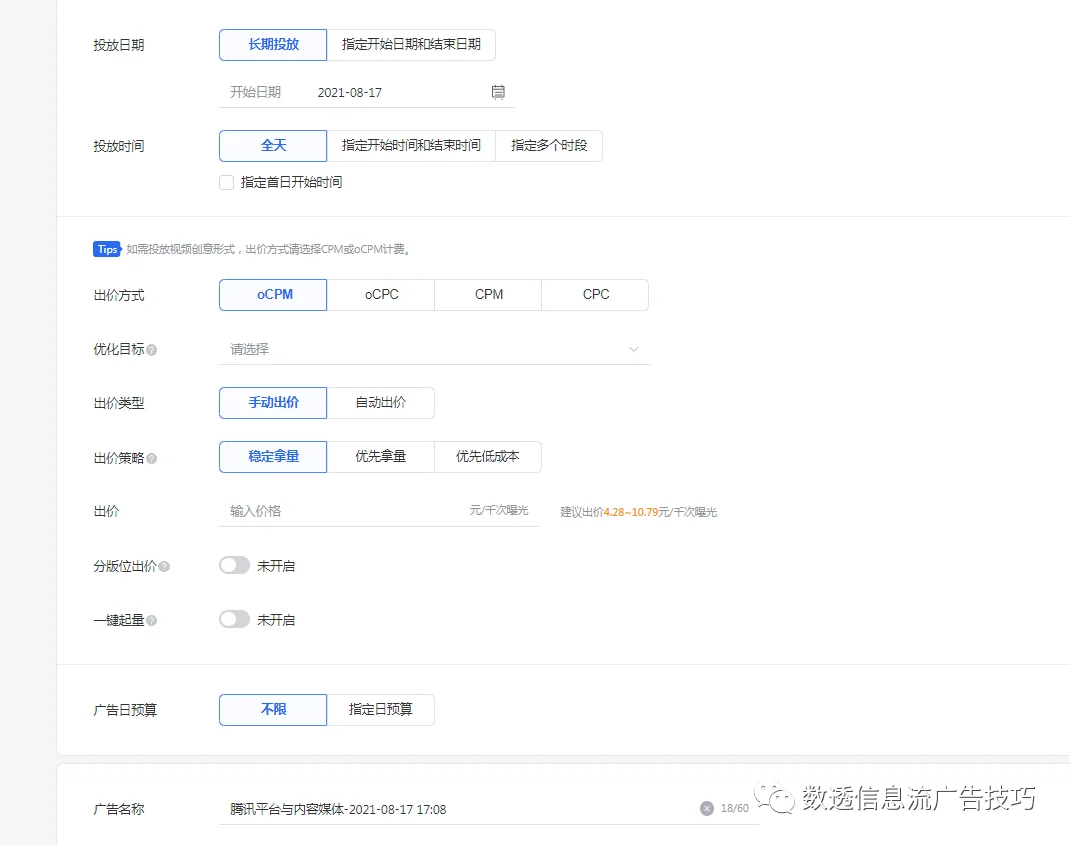Open the Tips badge icon
This screenshot has width=1070, height=845.
click(107, 249)
